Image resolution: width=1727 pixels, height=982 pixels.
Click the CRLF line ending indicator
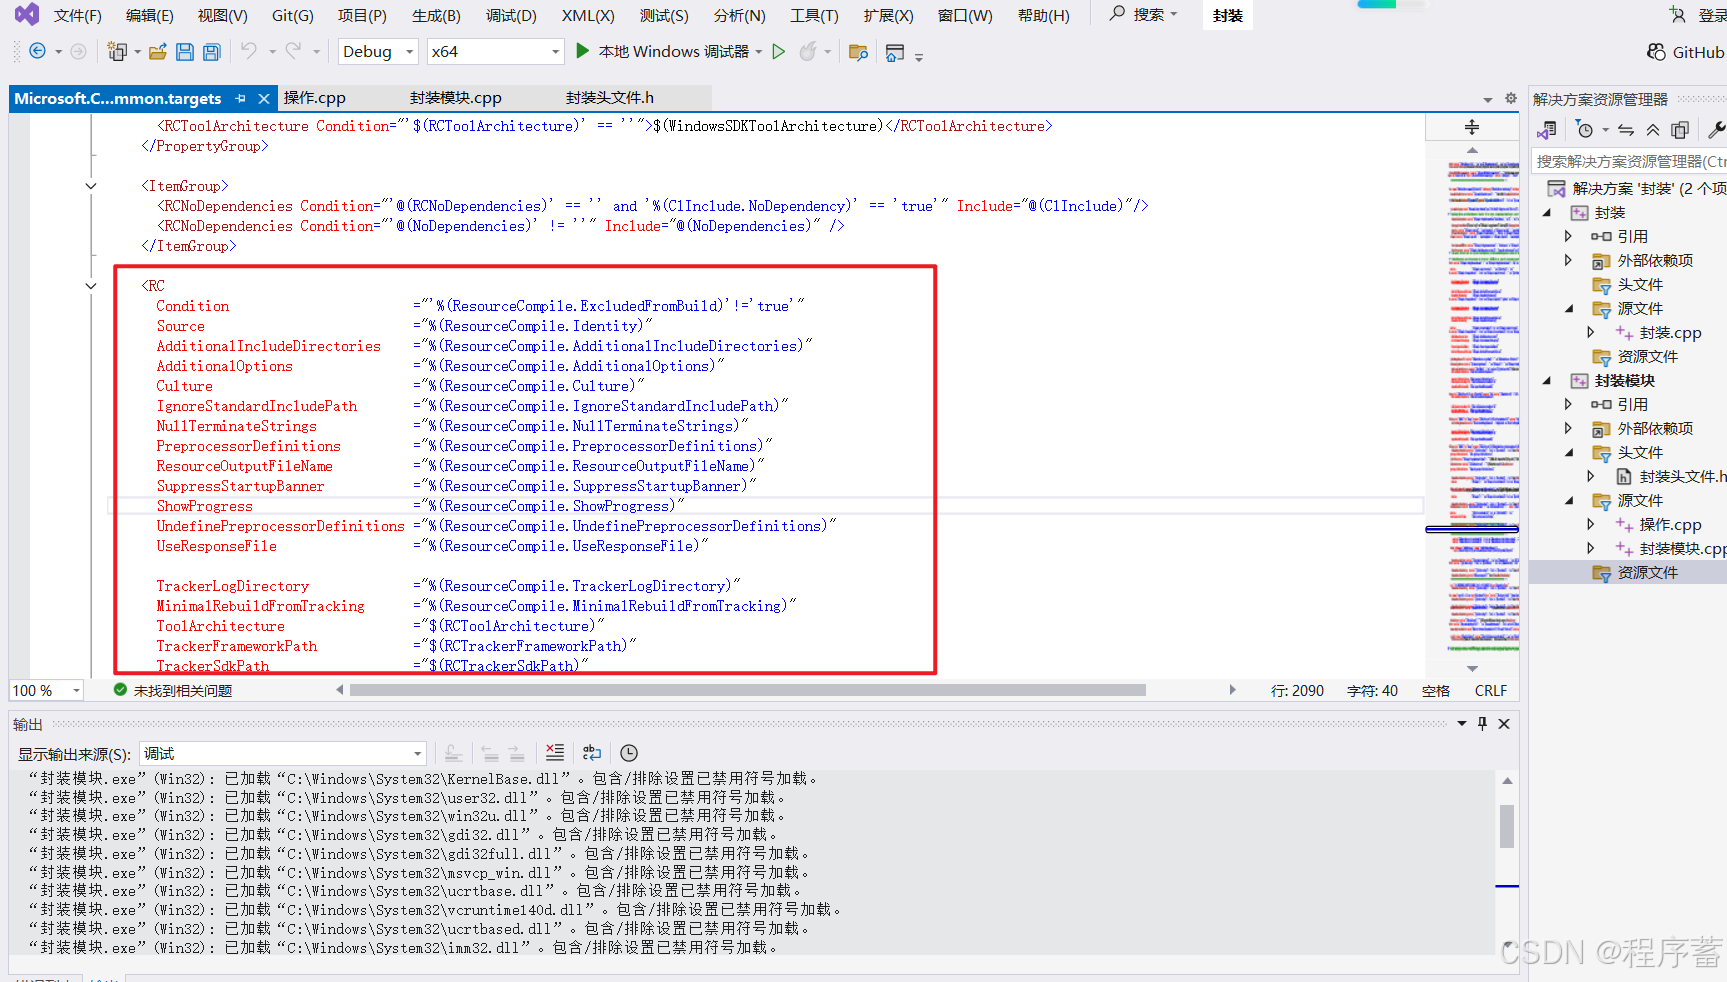1490,690
